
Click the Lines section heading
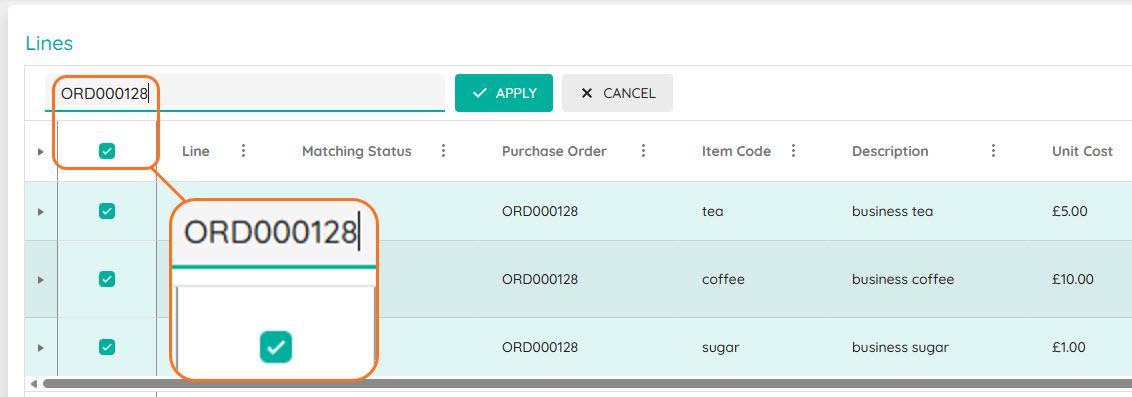(49, 43)
